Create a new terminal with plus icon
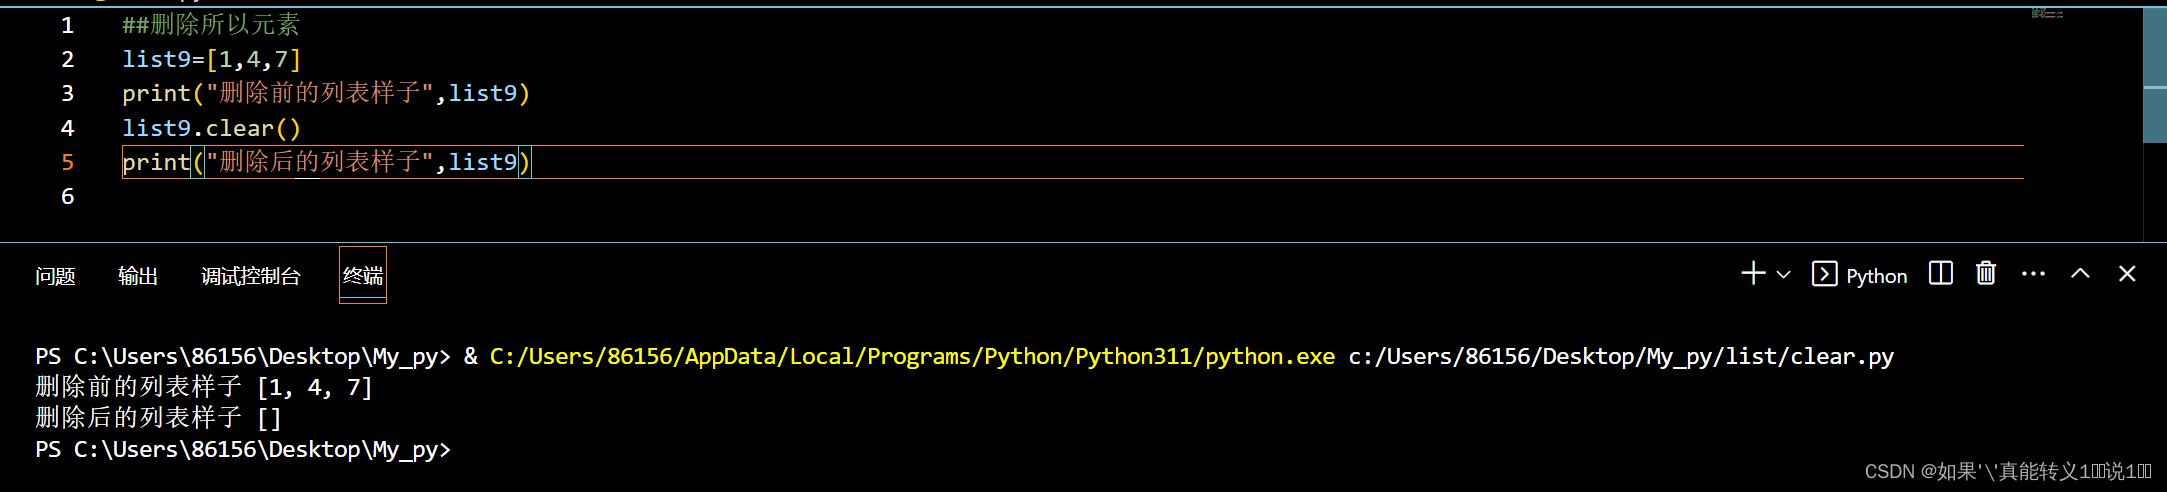Viewport: 2167px width, 492px height. tap(1752, 274)
